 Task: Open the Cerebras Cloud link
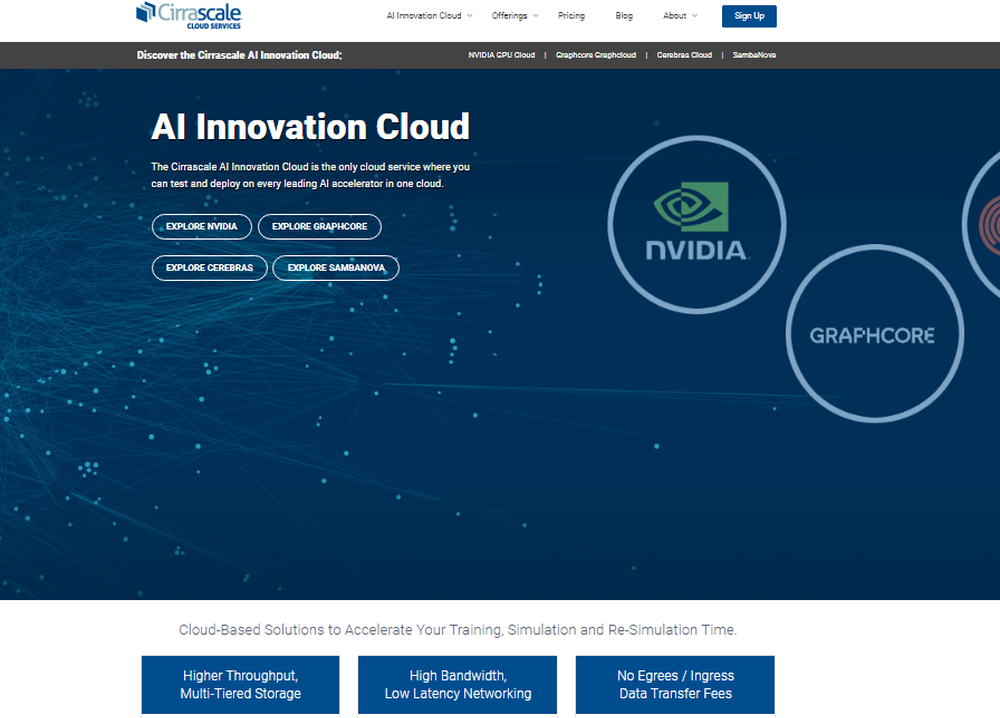(x=684, y=55)
